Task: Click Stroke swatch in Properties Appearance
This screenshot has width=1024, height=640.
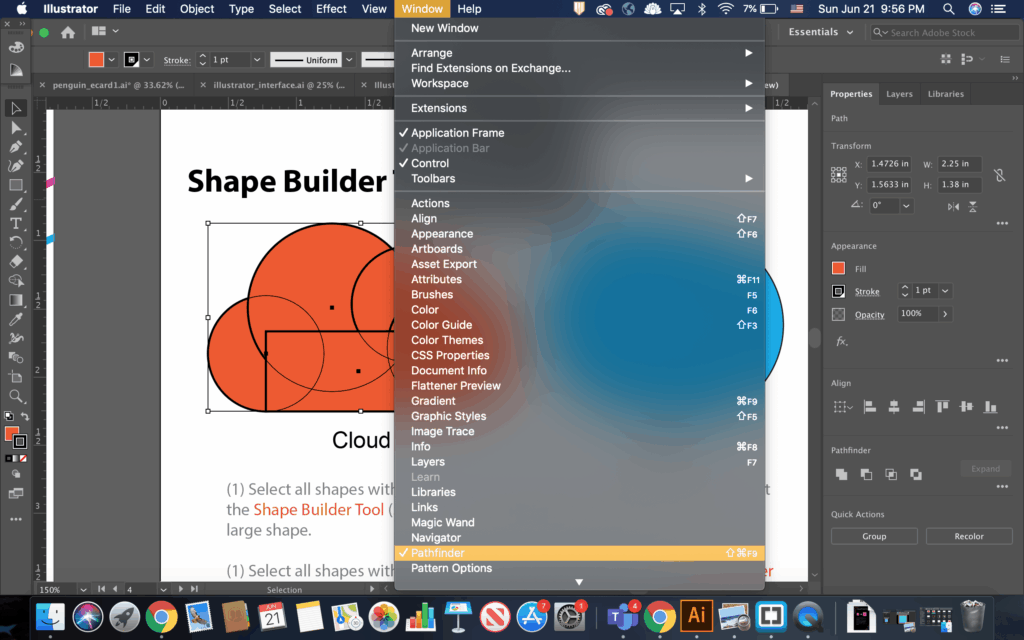Action: tap(839, 291)
